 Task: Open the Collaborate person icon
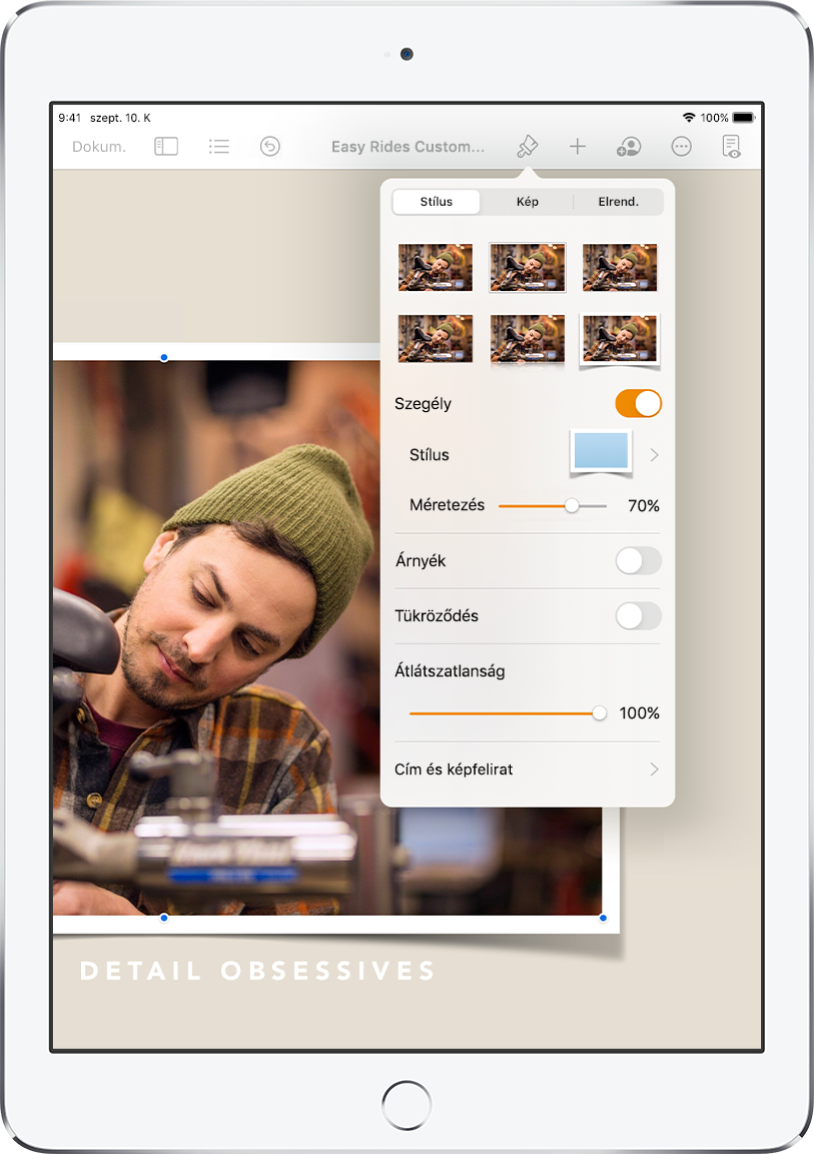[x=629, y=146]
